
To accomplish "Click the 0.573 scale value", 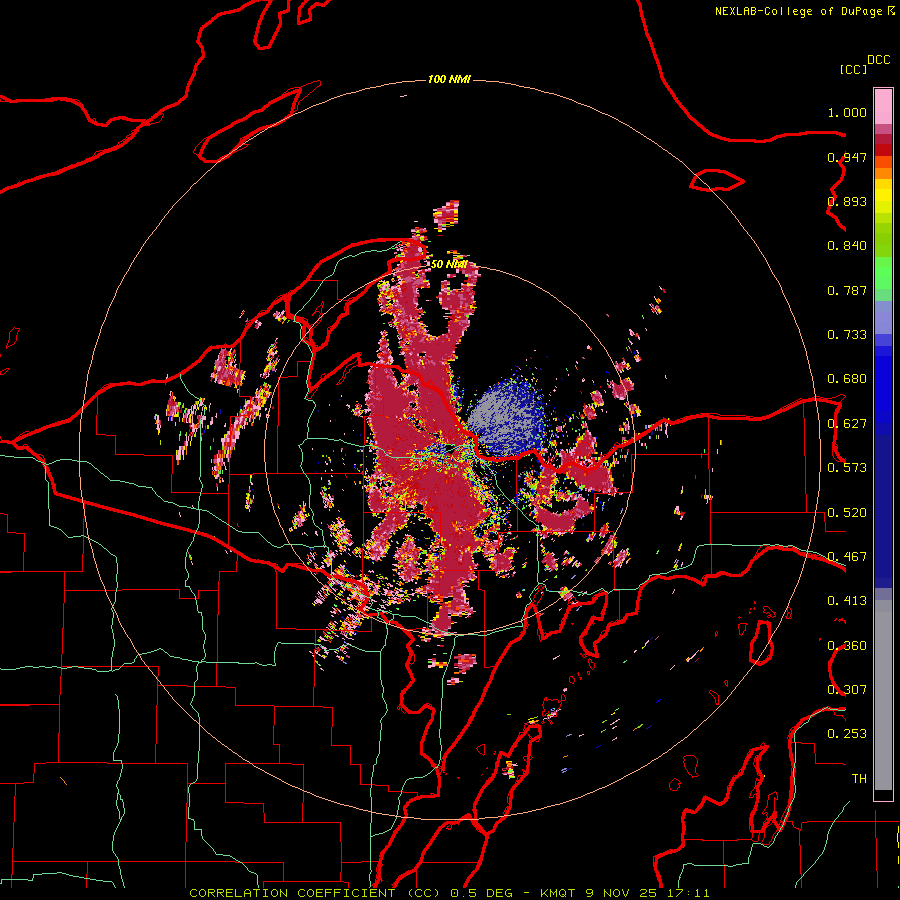I will [x=847, y=468].
